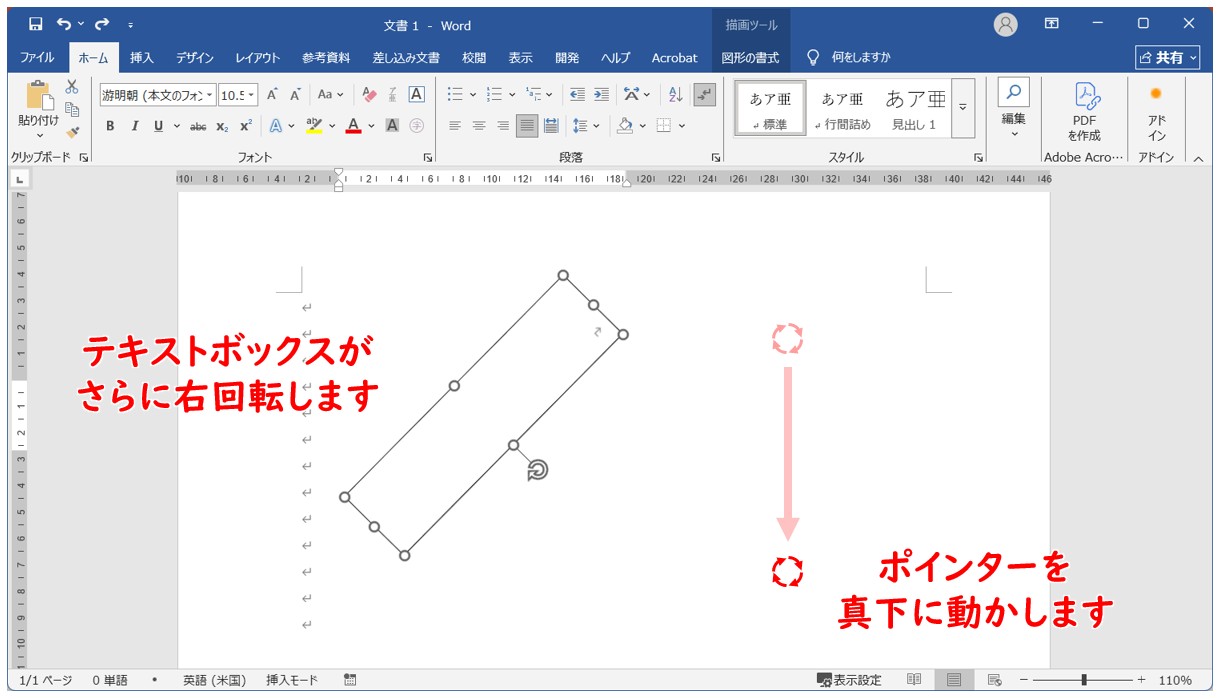Viewport: 1222px width, 699px height.
Task: Click the Save icon in title bar
Action: 36,24
